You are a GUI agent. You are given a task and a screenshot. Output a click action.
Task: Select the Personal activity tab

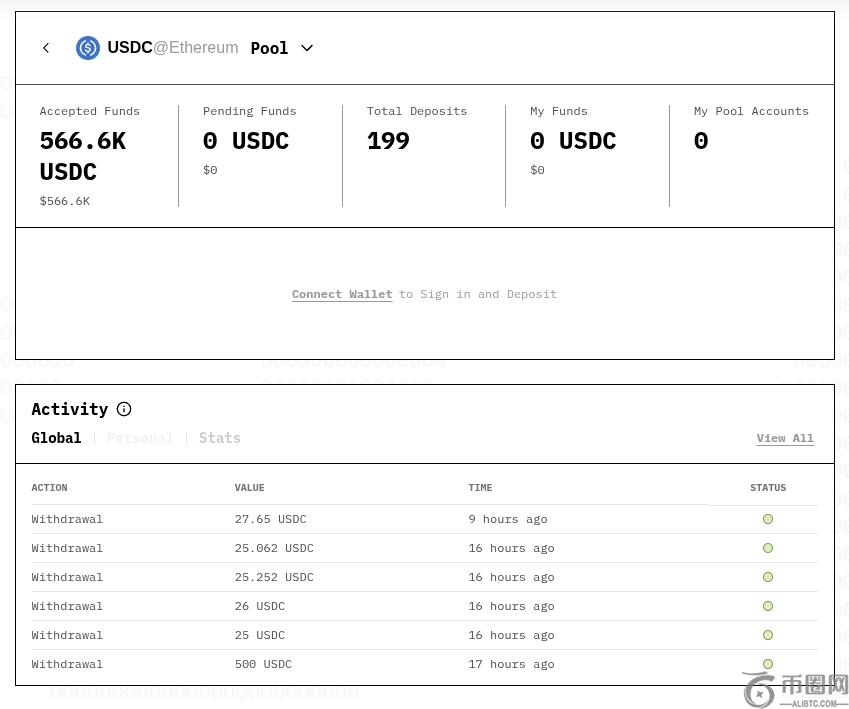pos(140,438)
